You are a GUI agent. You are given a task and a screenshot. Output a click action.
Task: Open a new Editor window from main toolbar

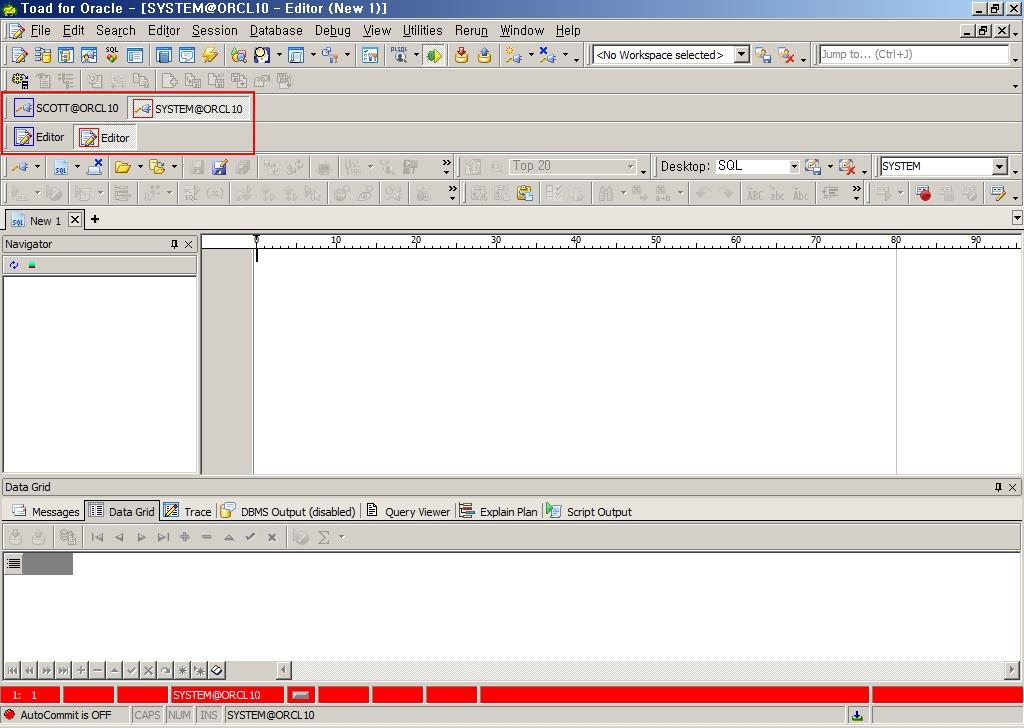click(x=19, y=56)
